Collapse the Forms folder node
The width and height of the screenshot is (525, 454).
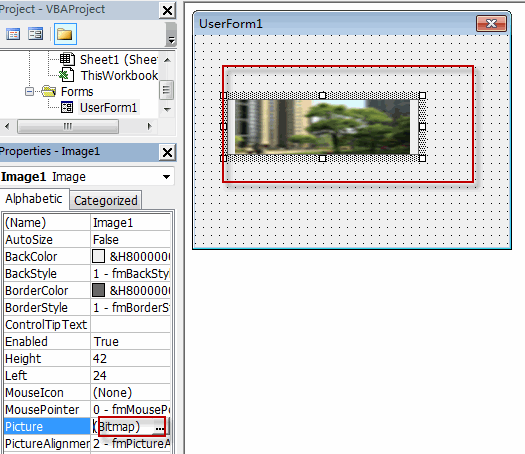point(29,91)
